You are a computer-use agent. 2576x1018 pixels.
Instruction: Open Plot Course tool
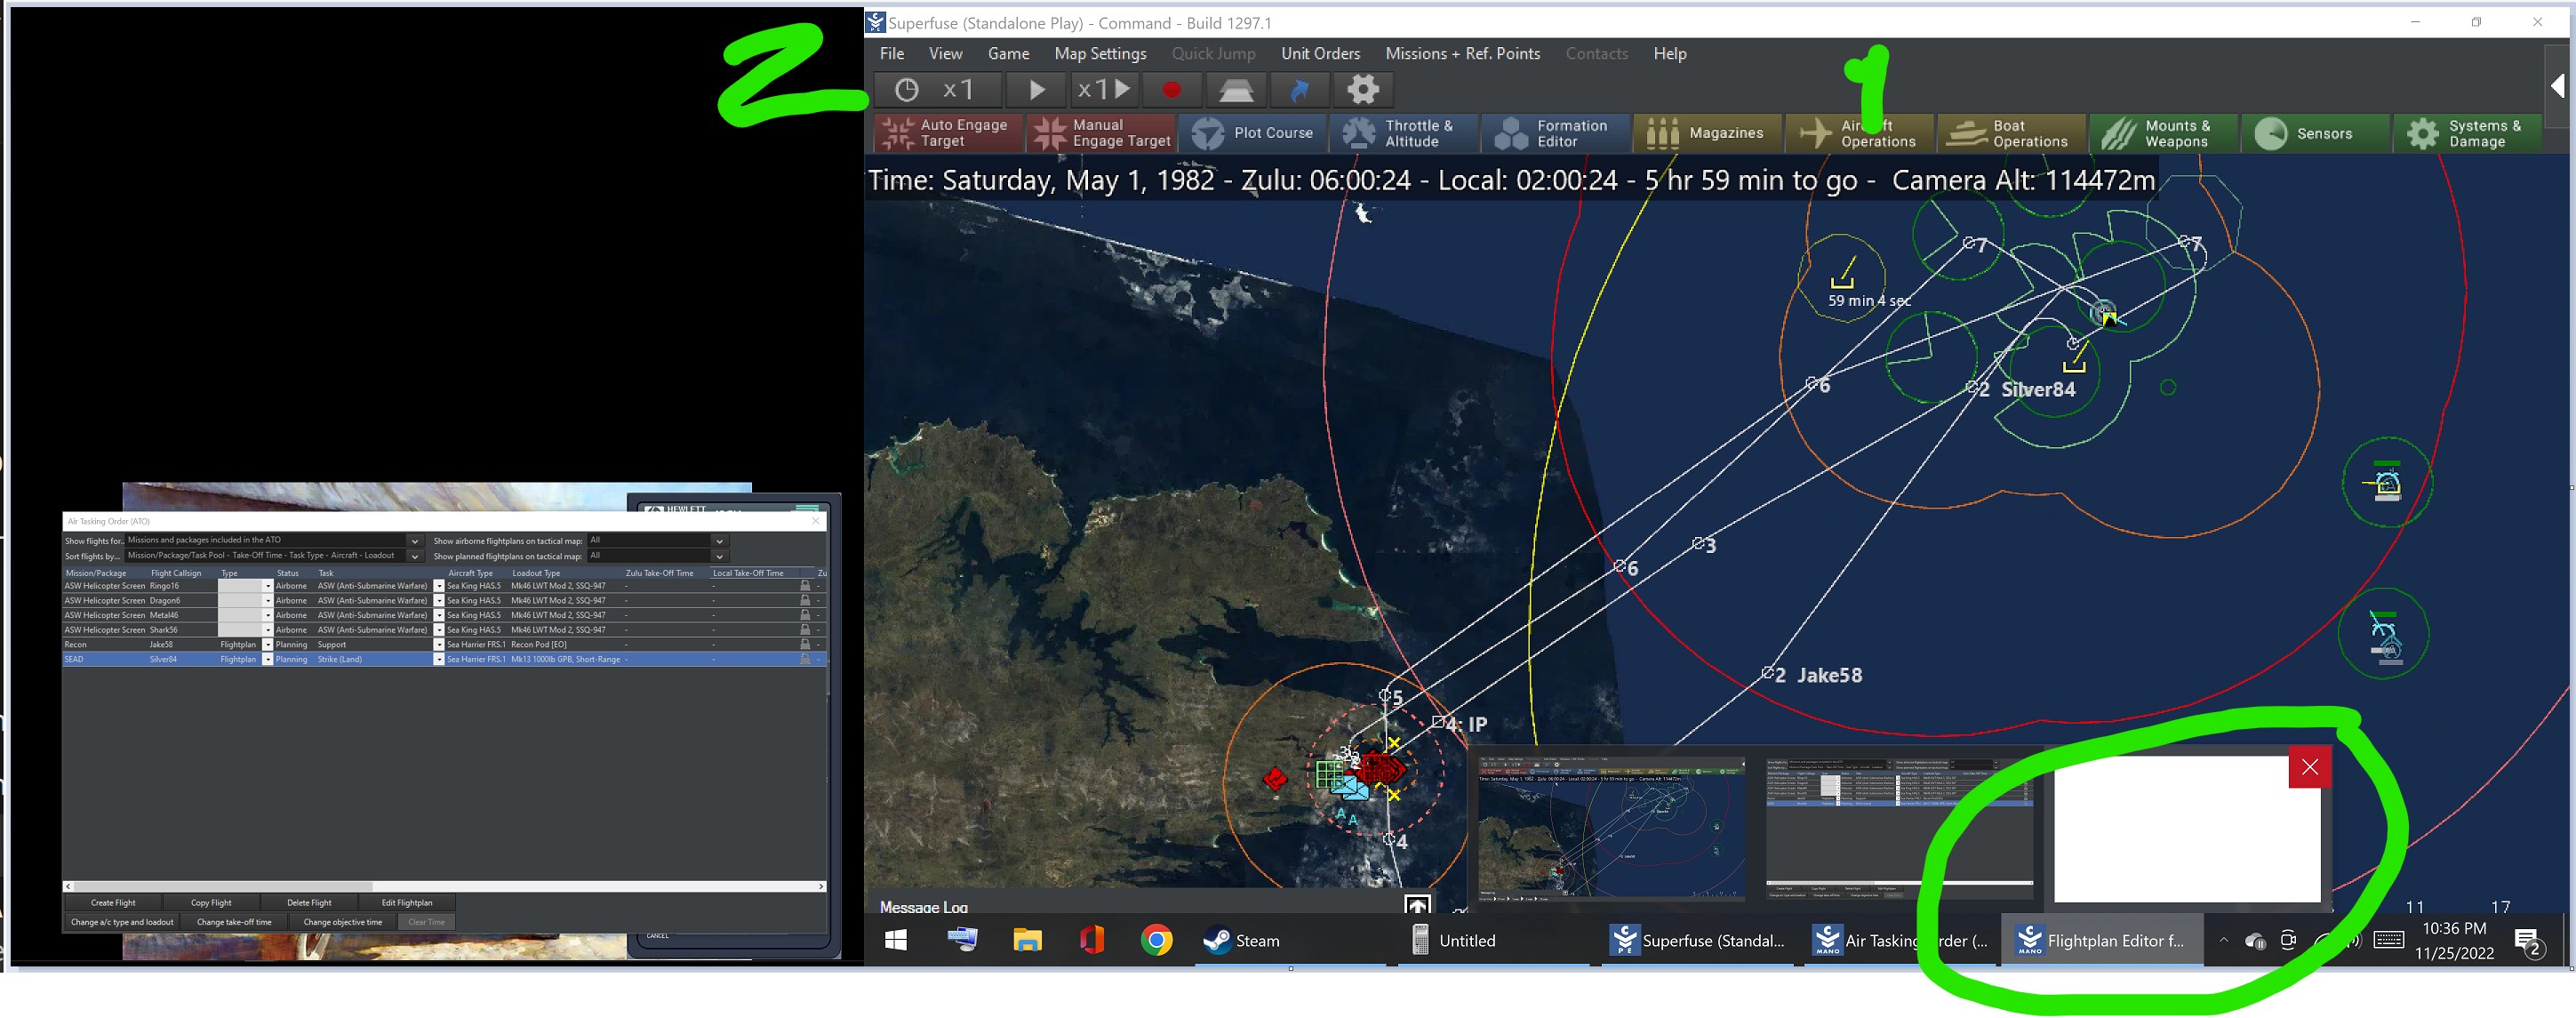click(x=1253, y=133)
